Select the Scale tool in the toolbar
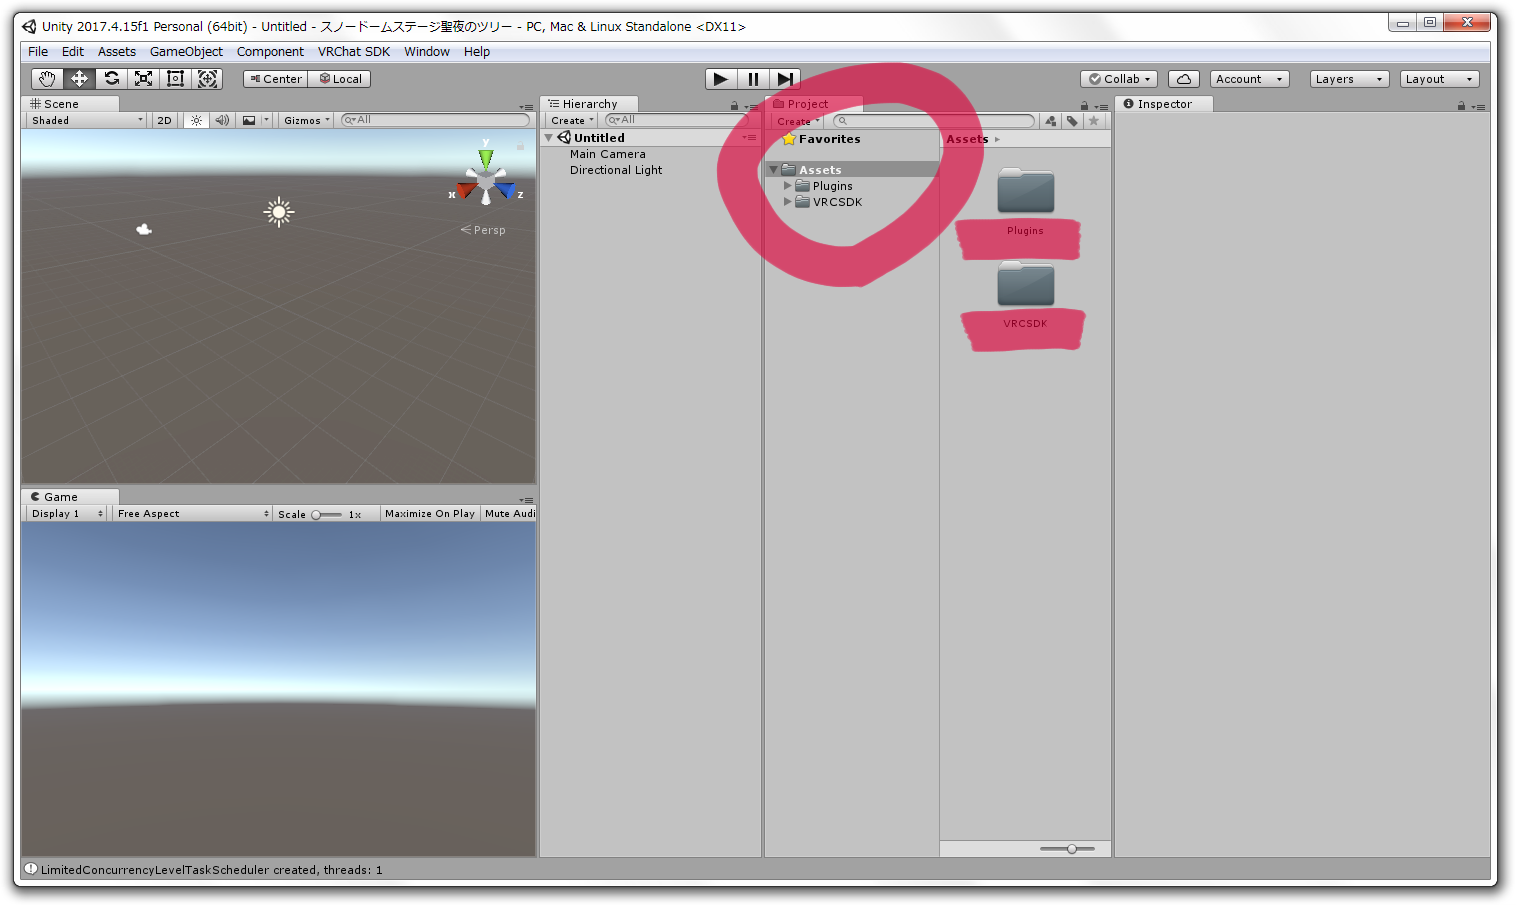The height and width of the screenshot is (905, 1516). click(x=144, y=79)
